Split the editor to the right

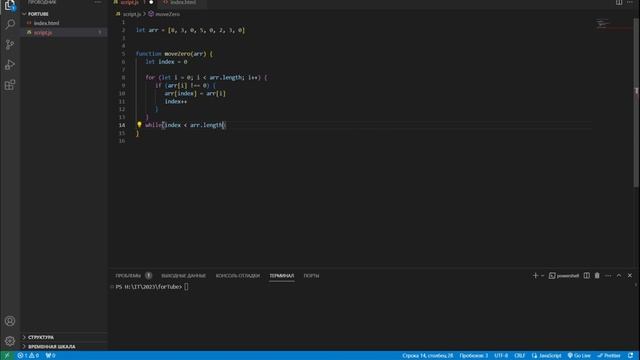pyautogui.click(x=619, y=2)
